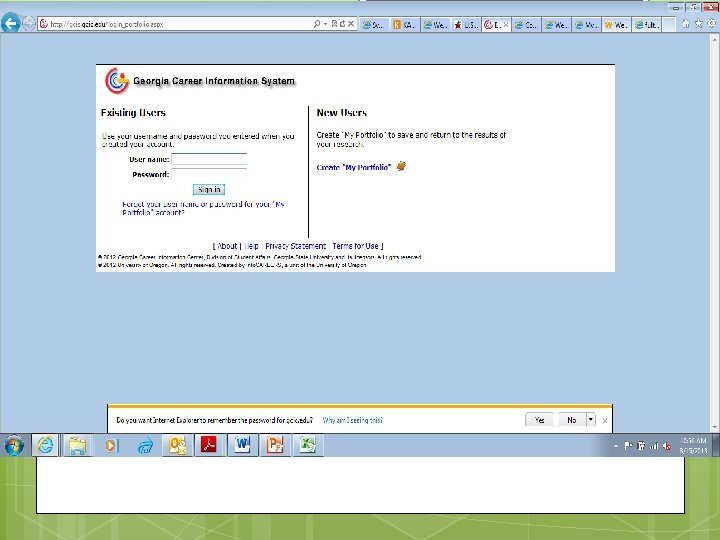Viewport: 720px width, 540px height.
Task: Dismiss the password notification bar with X
Action: pos(605,421)
